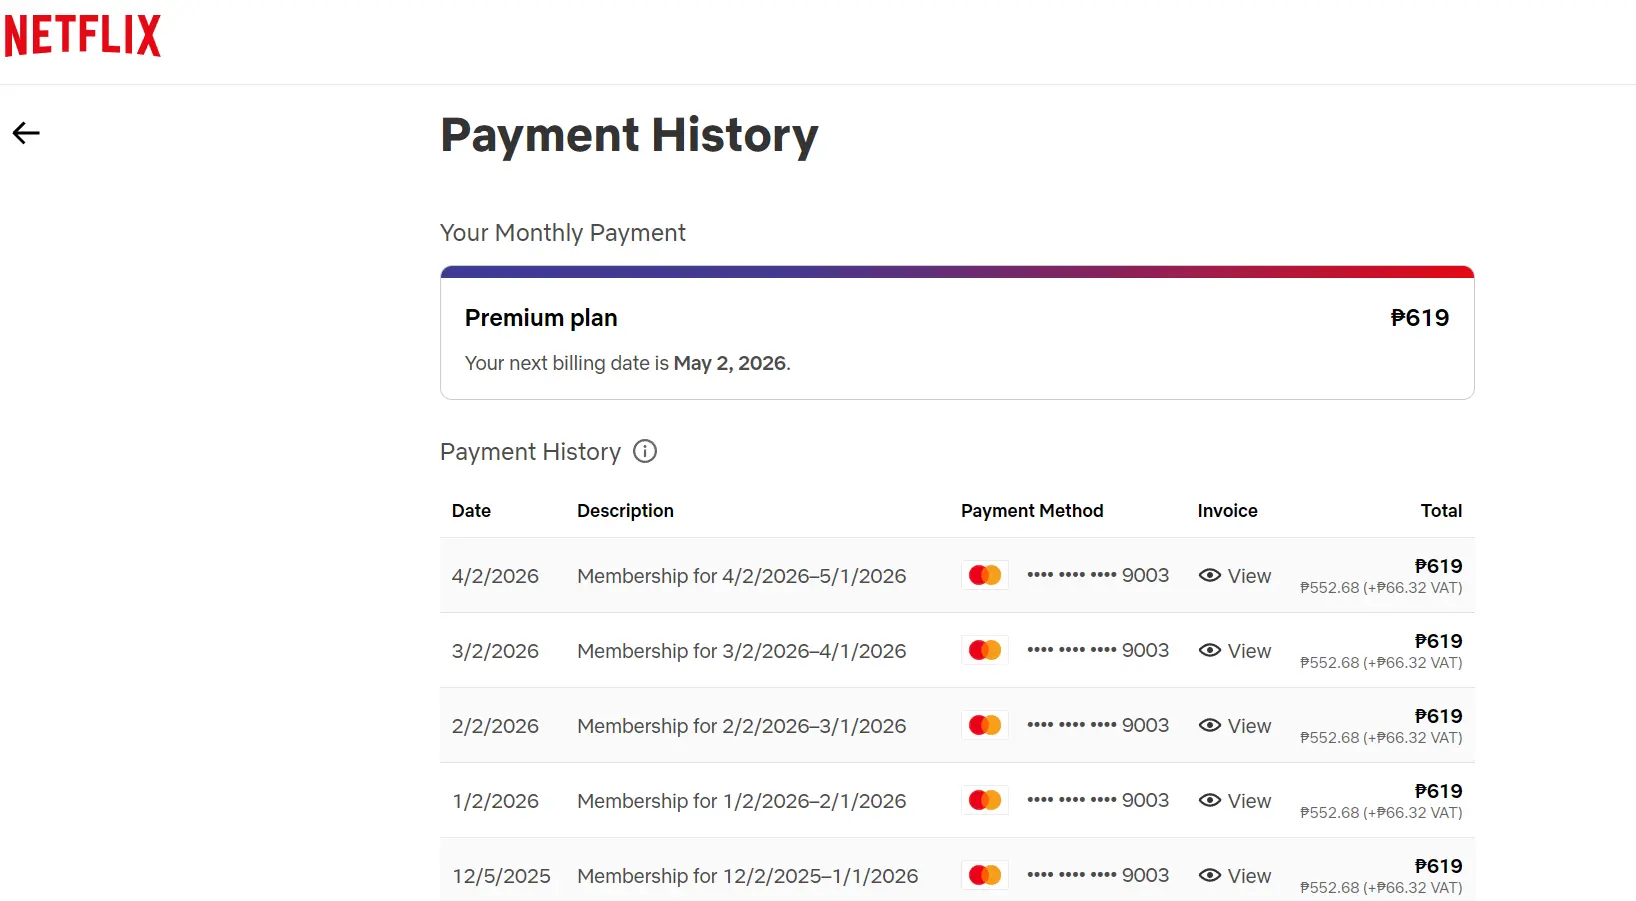
Task: Click card number ending 9003 in 2/2/2026 row
Action: [1098, 725]
